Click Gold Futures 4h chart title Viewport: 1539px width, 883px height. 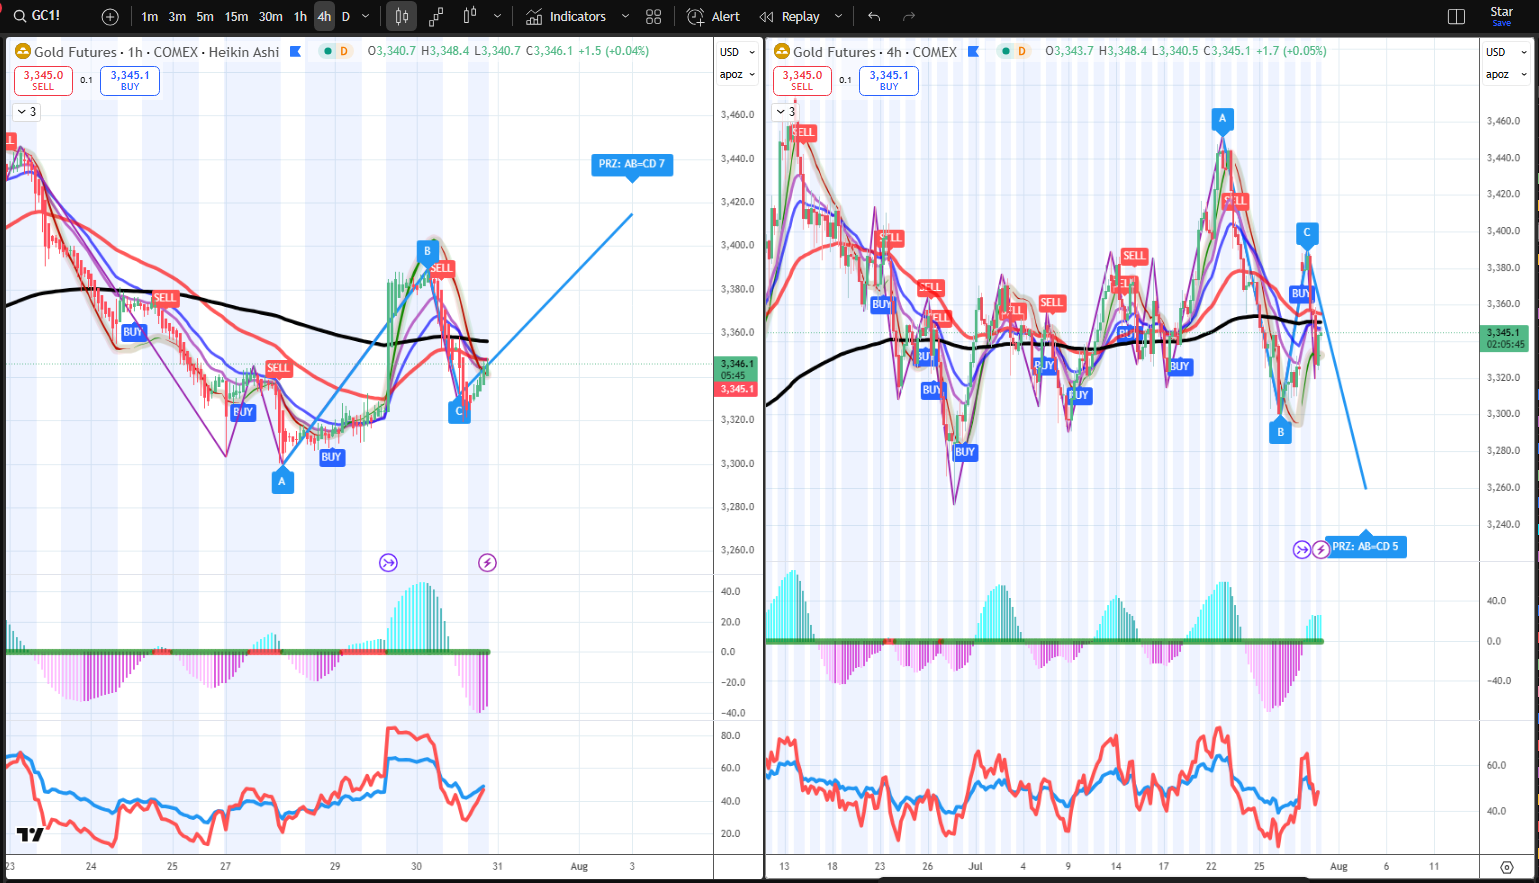[875, 52]
